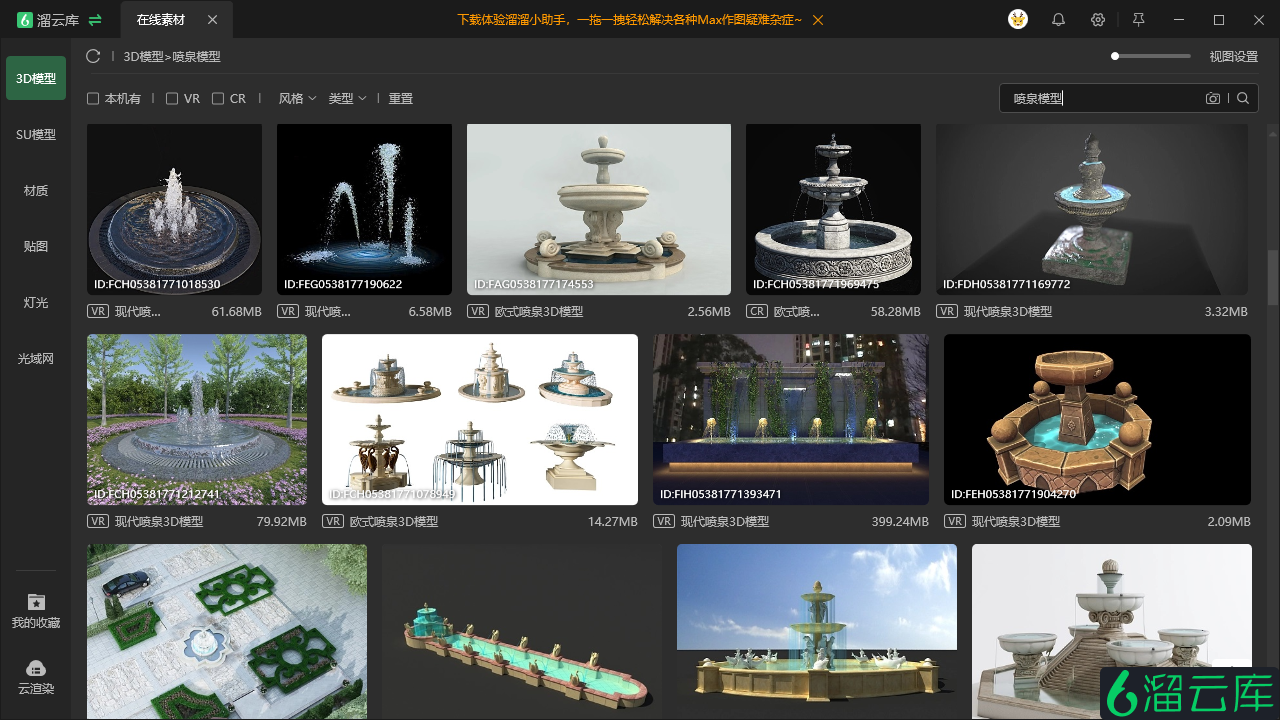Adjust the thumbnail size slider
This screenshot has height=720, width=1280.
click(x=1151, y=56)
